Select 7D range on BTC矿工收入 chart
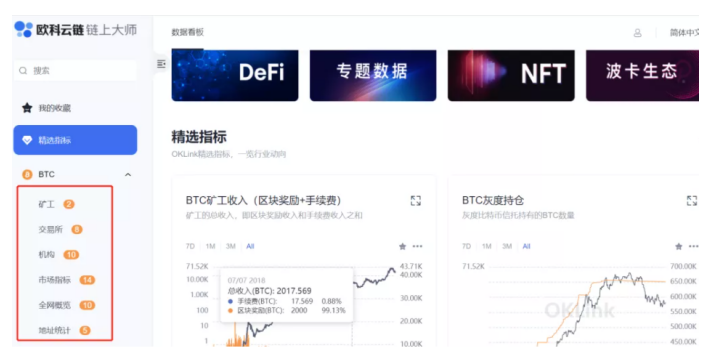The height and width of the screenshot is (363, 709). click(x=190, y=246)
